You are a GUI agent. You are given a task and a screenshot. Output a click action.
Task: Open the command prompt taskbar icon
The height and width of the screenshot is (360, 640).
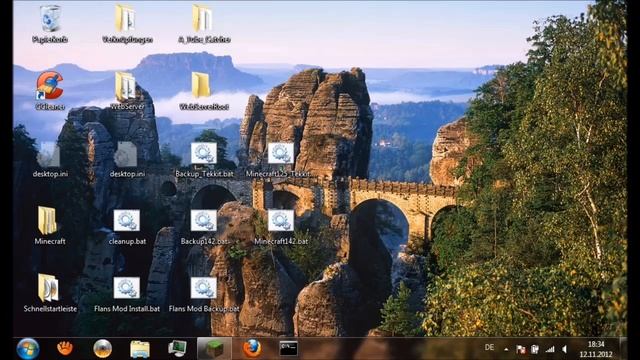coord(289,349)
